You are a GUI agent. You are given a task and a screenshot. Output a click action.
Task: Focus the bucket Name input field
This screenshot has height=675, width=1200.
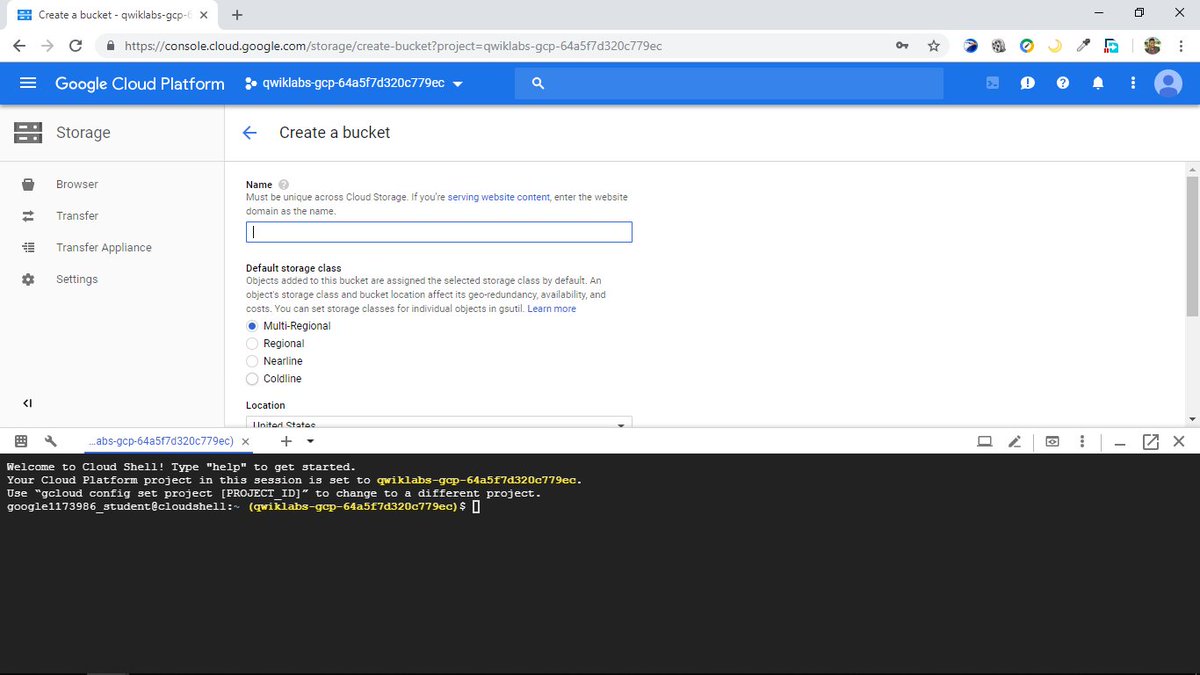pos(439,232)
